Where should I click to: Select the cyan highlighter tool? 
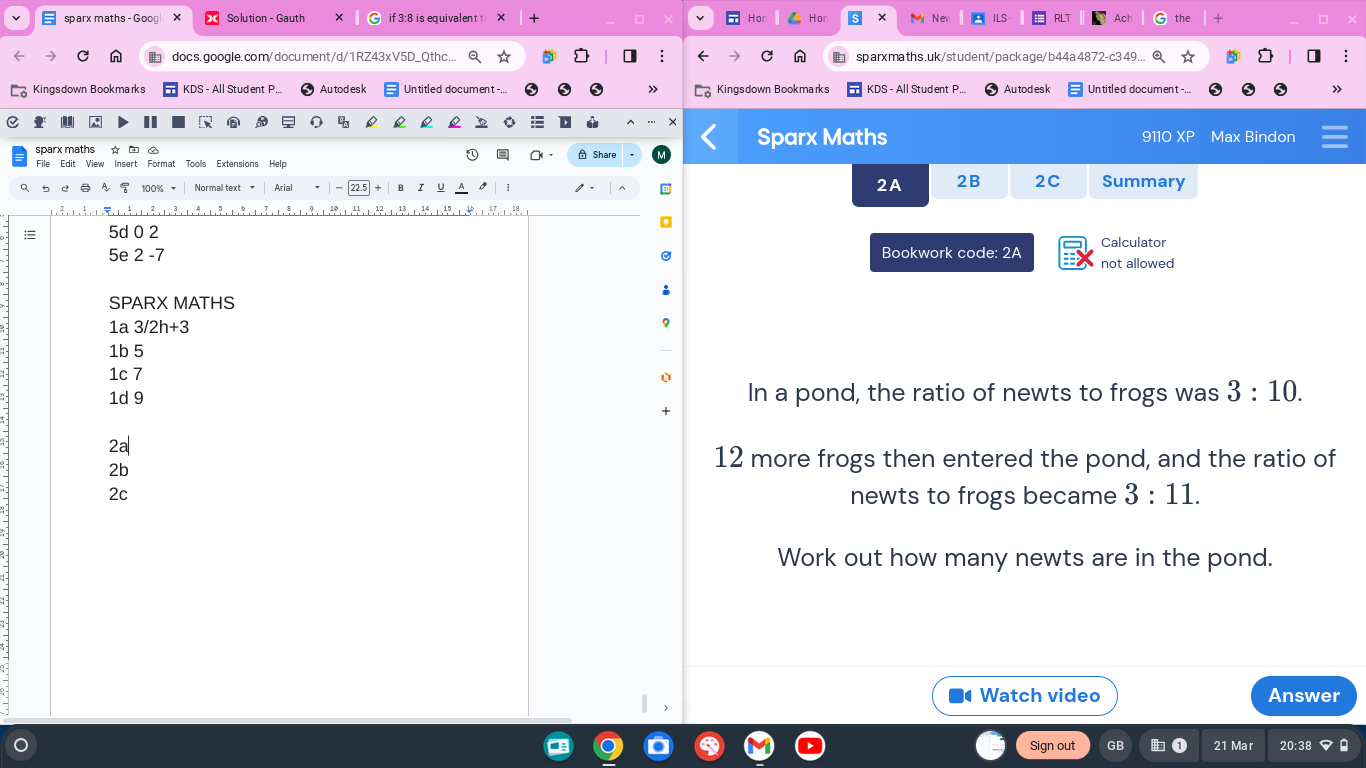tap(426, 122)
